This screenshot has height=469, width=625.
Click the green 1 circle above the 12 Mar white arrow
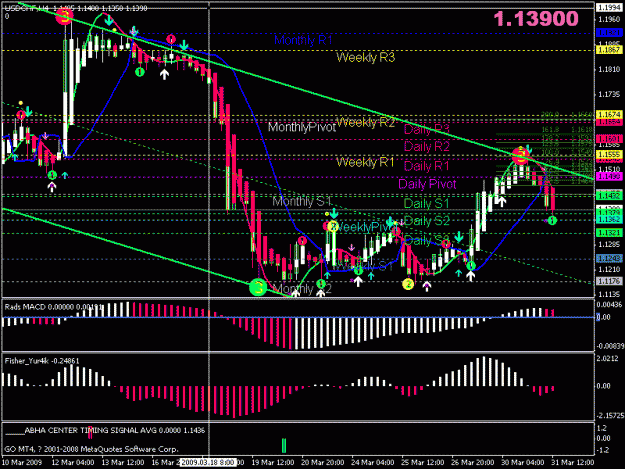click(52, 175)
